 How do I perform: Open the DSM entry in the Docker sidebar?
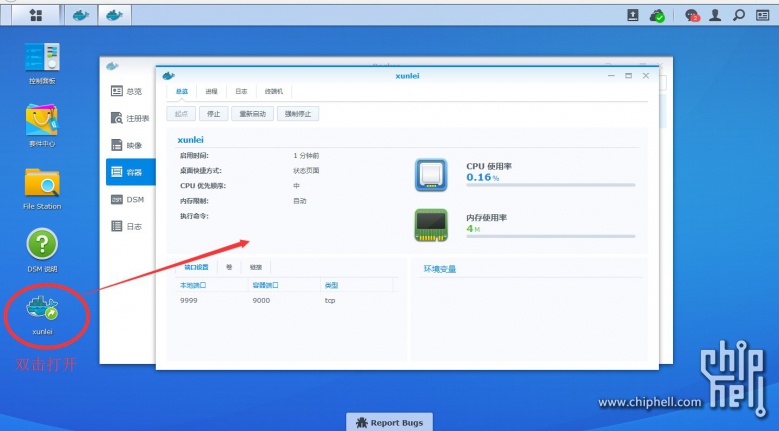128,199
